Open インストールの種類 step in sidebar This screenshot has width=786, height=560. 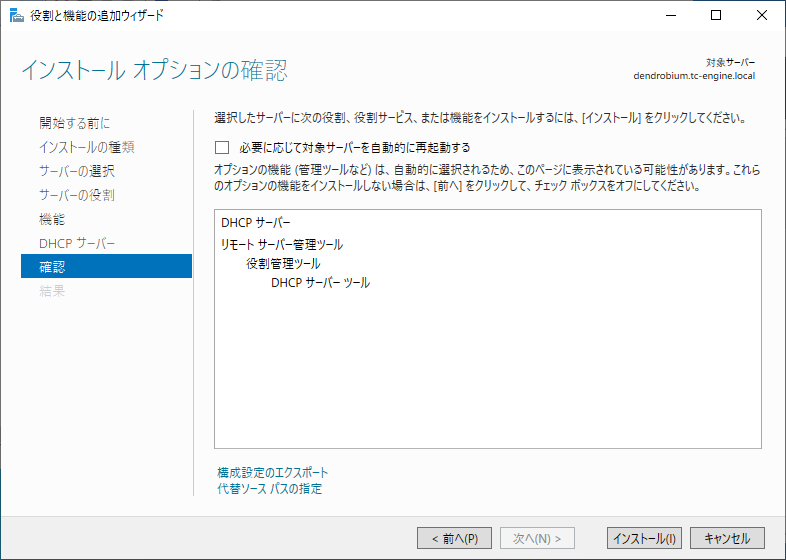point(87,147)
